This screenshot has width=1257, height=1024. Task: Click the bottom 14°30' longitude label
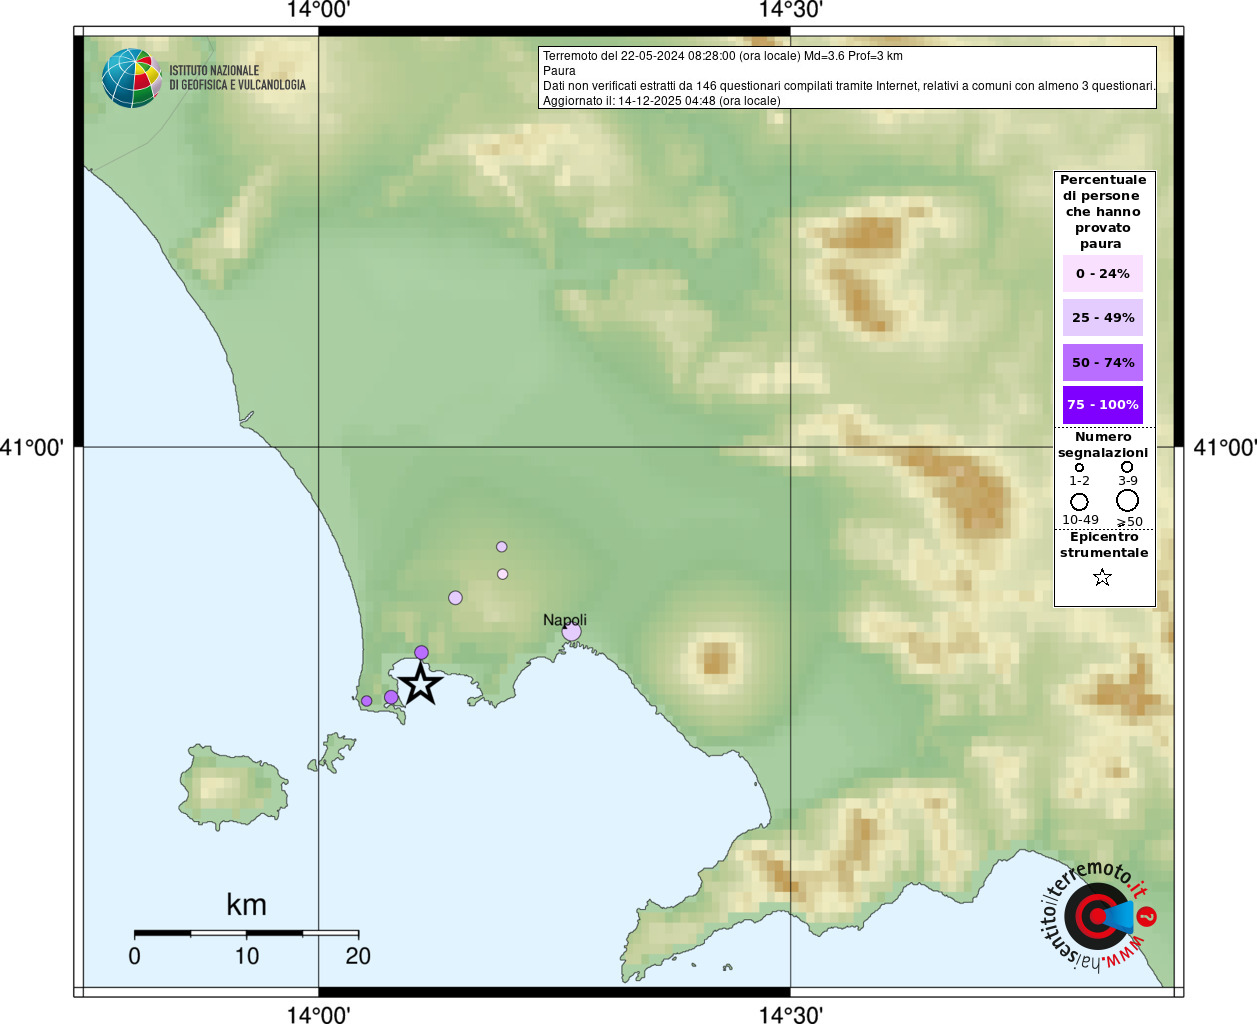point(790,1015)
